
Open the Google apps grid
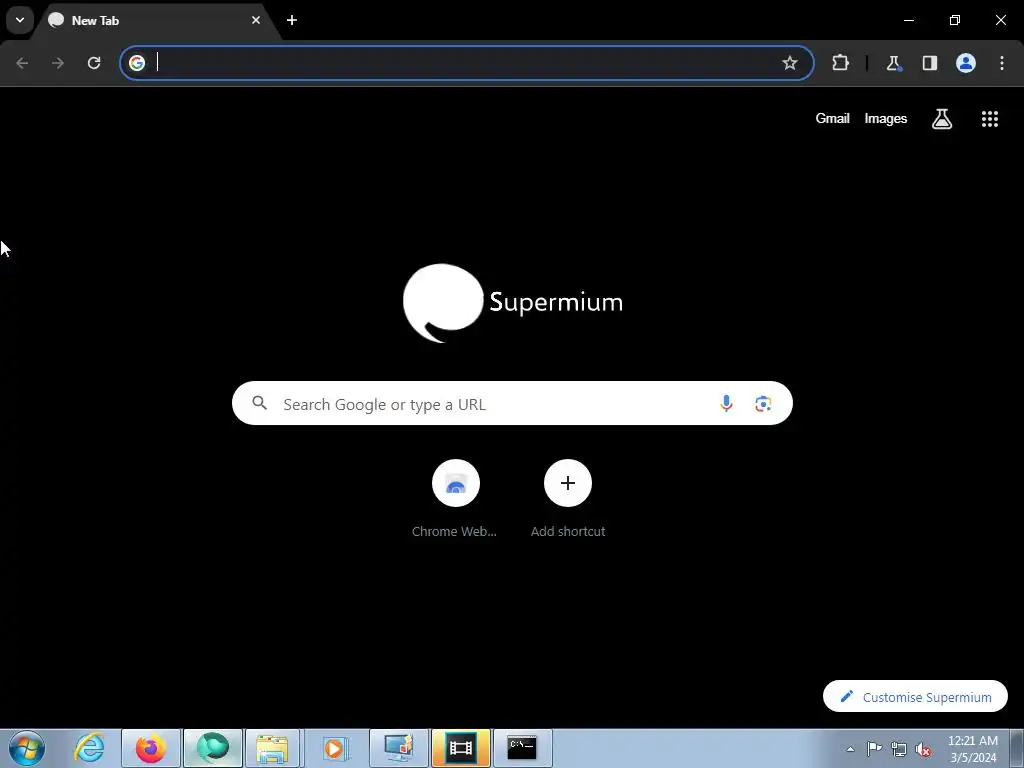coord(990,119)
